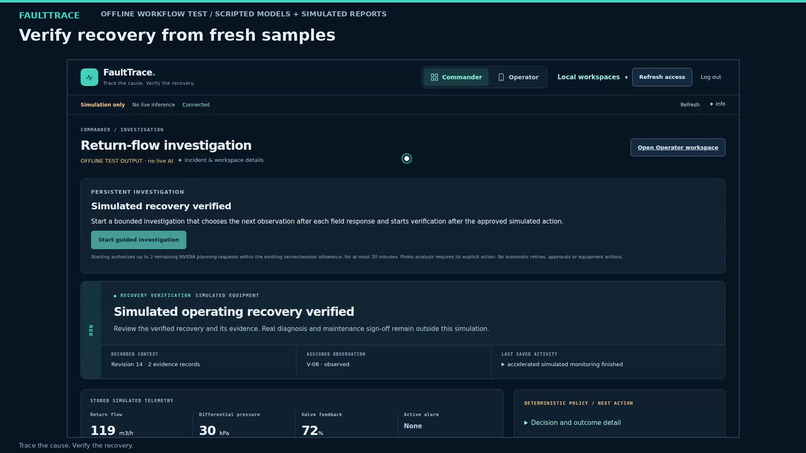Switch to the Operator tab
The image size is (806, 453).
[x=518, y=77]
